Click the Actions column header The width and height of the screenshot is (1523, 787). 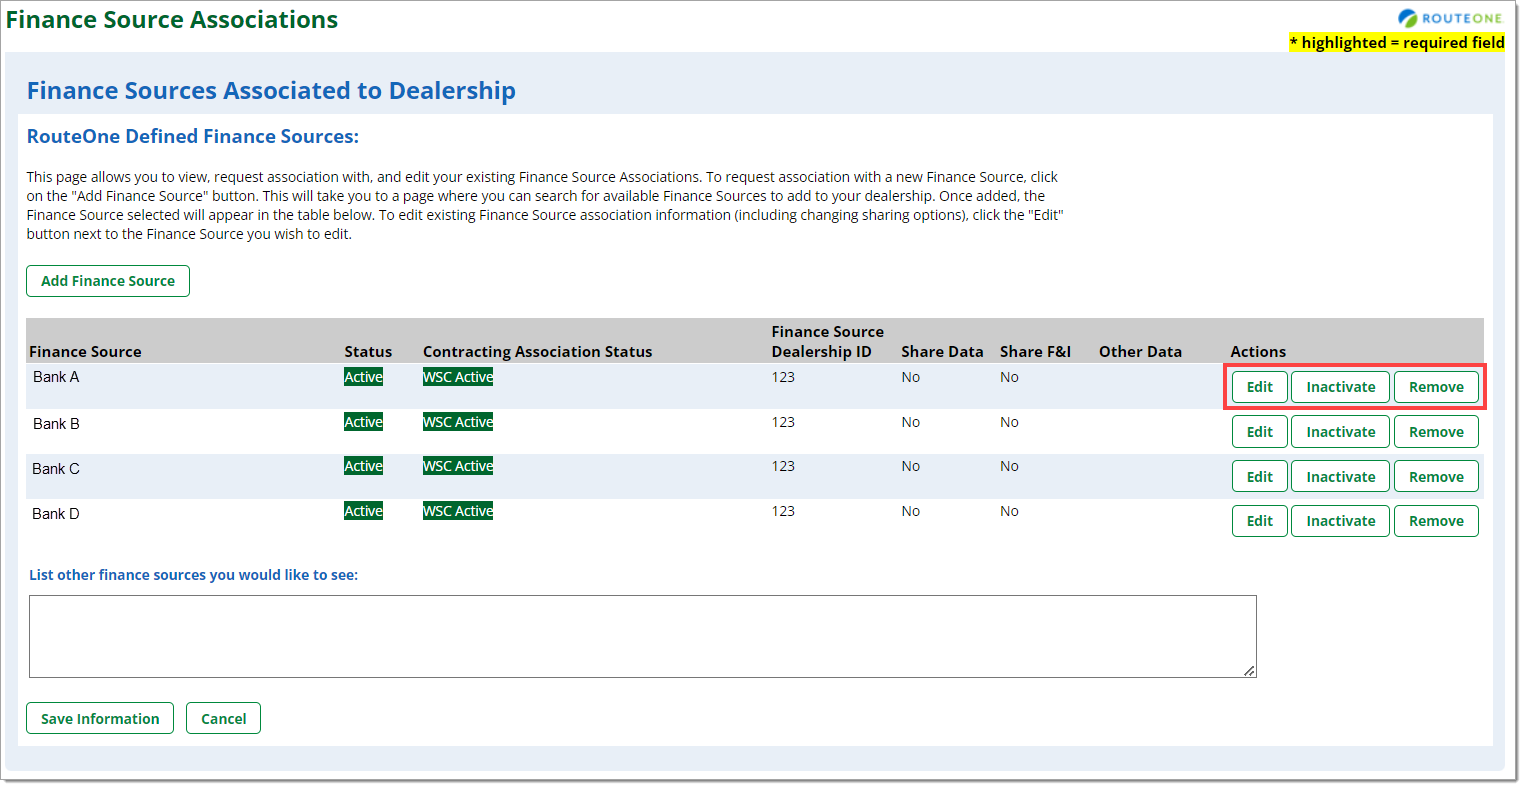click(x=1258, y=352)
